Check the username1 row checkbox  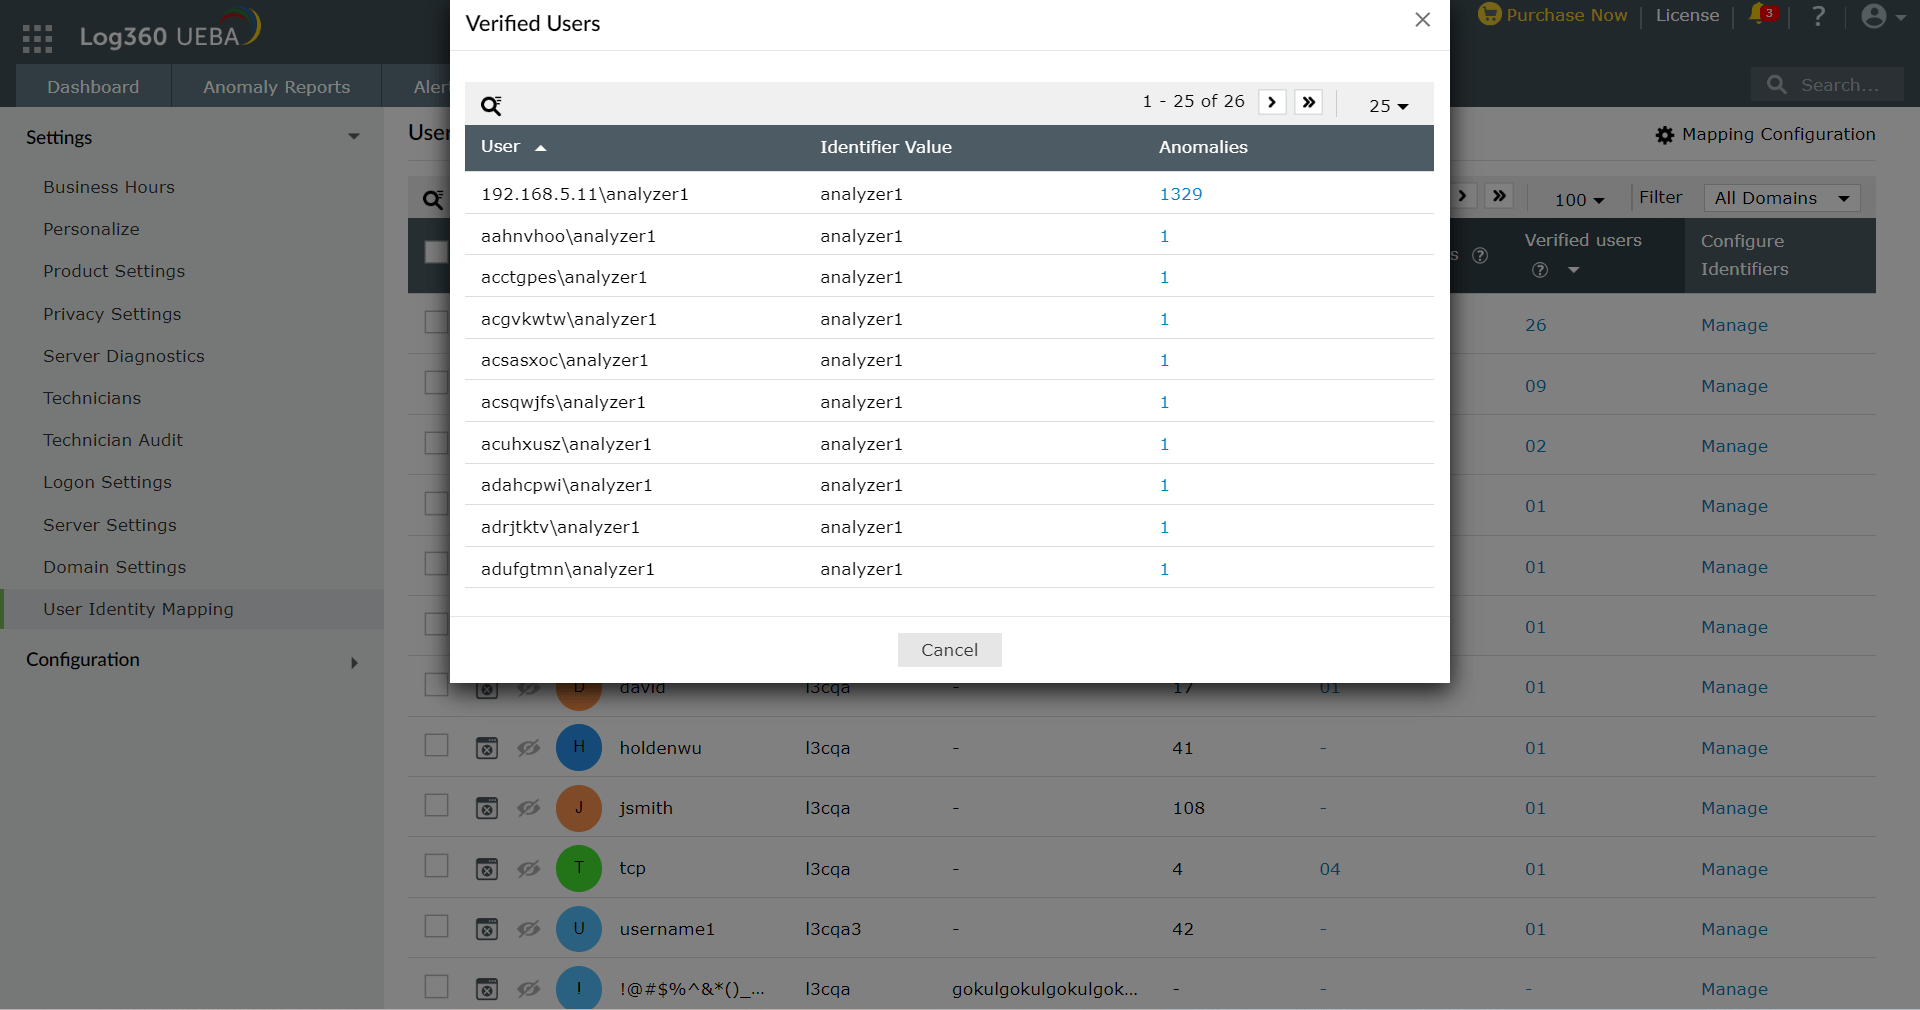436,926
